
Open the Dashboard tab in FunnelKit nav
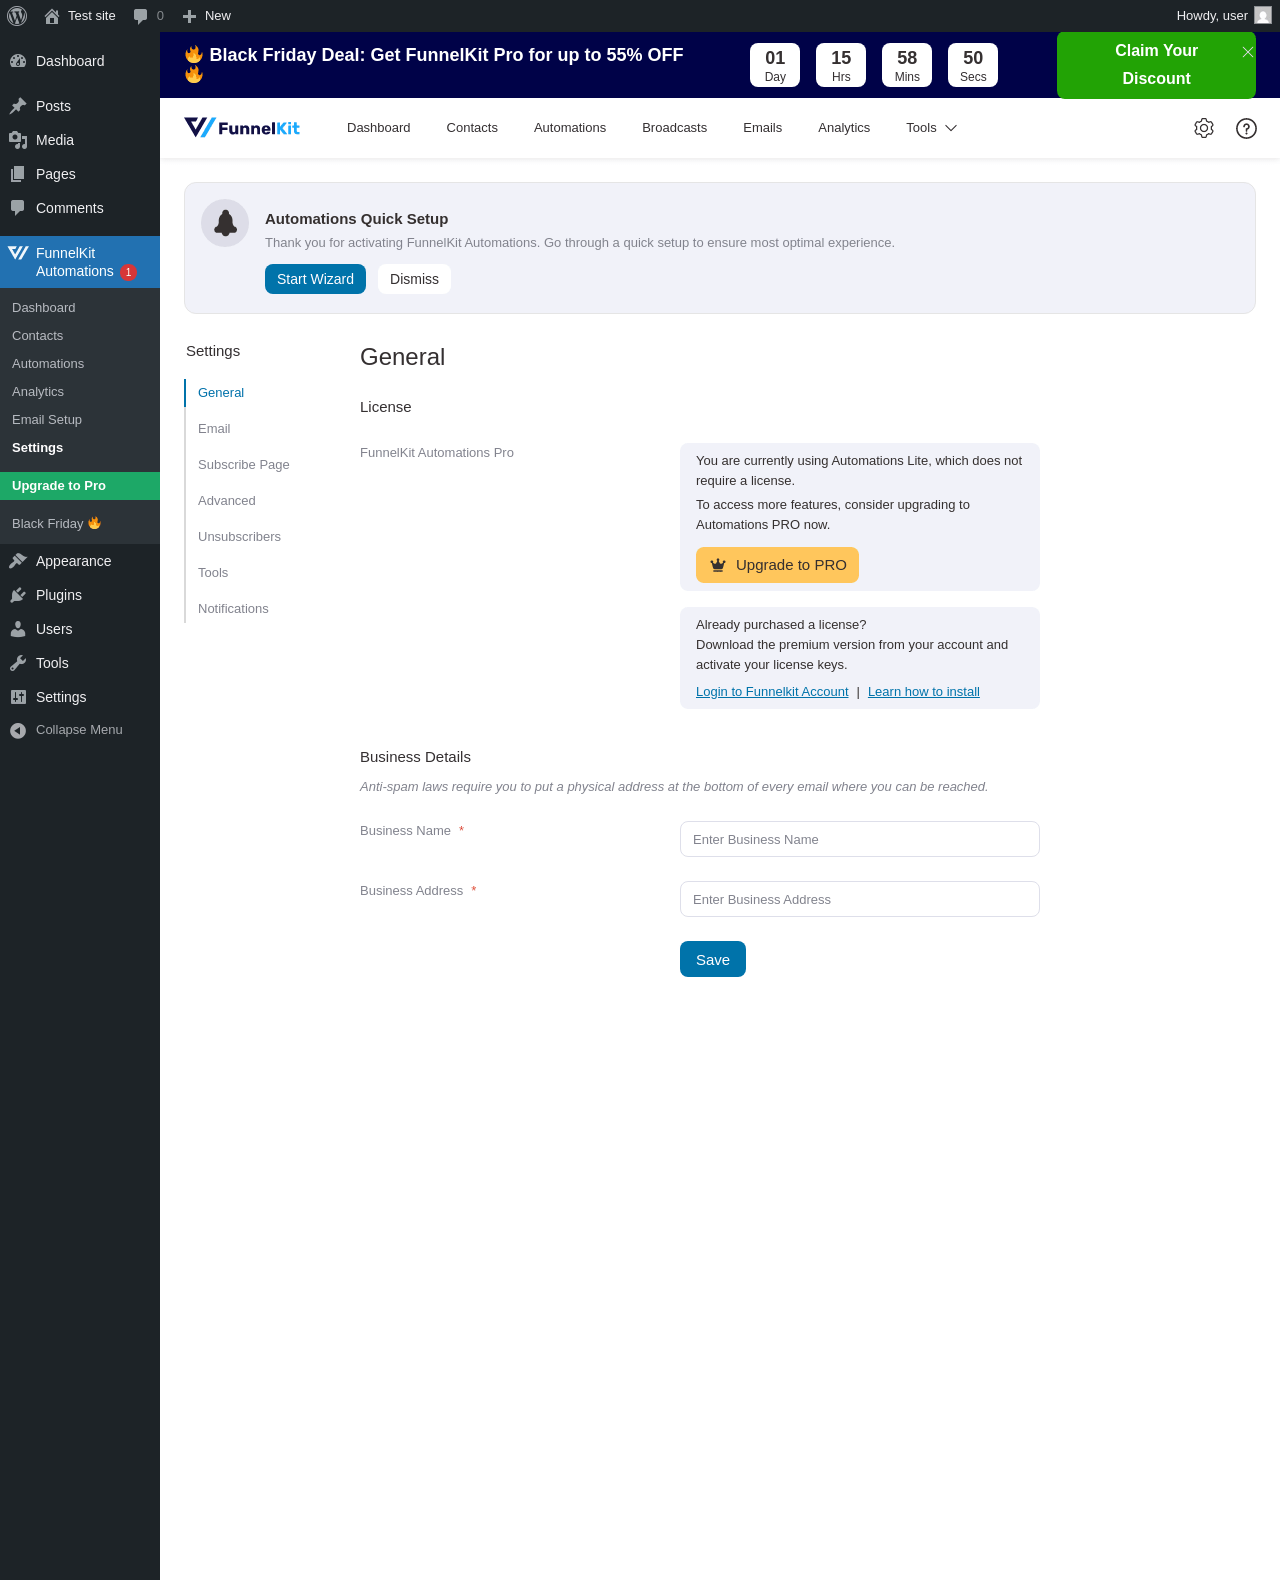pos(379,128)
